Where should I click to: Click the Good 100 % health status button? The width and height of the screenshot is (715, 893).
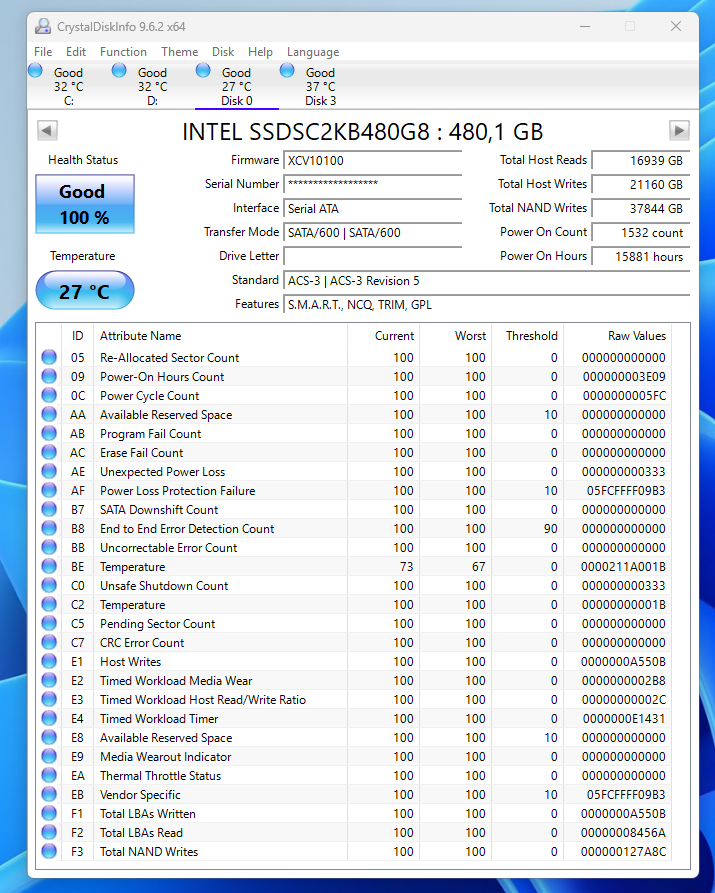(x=85, y=204)
